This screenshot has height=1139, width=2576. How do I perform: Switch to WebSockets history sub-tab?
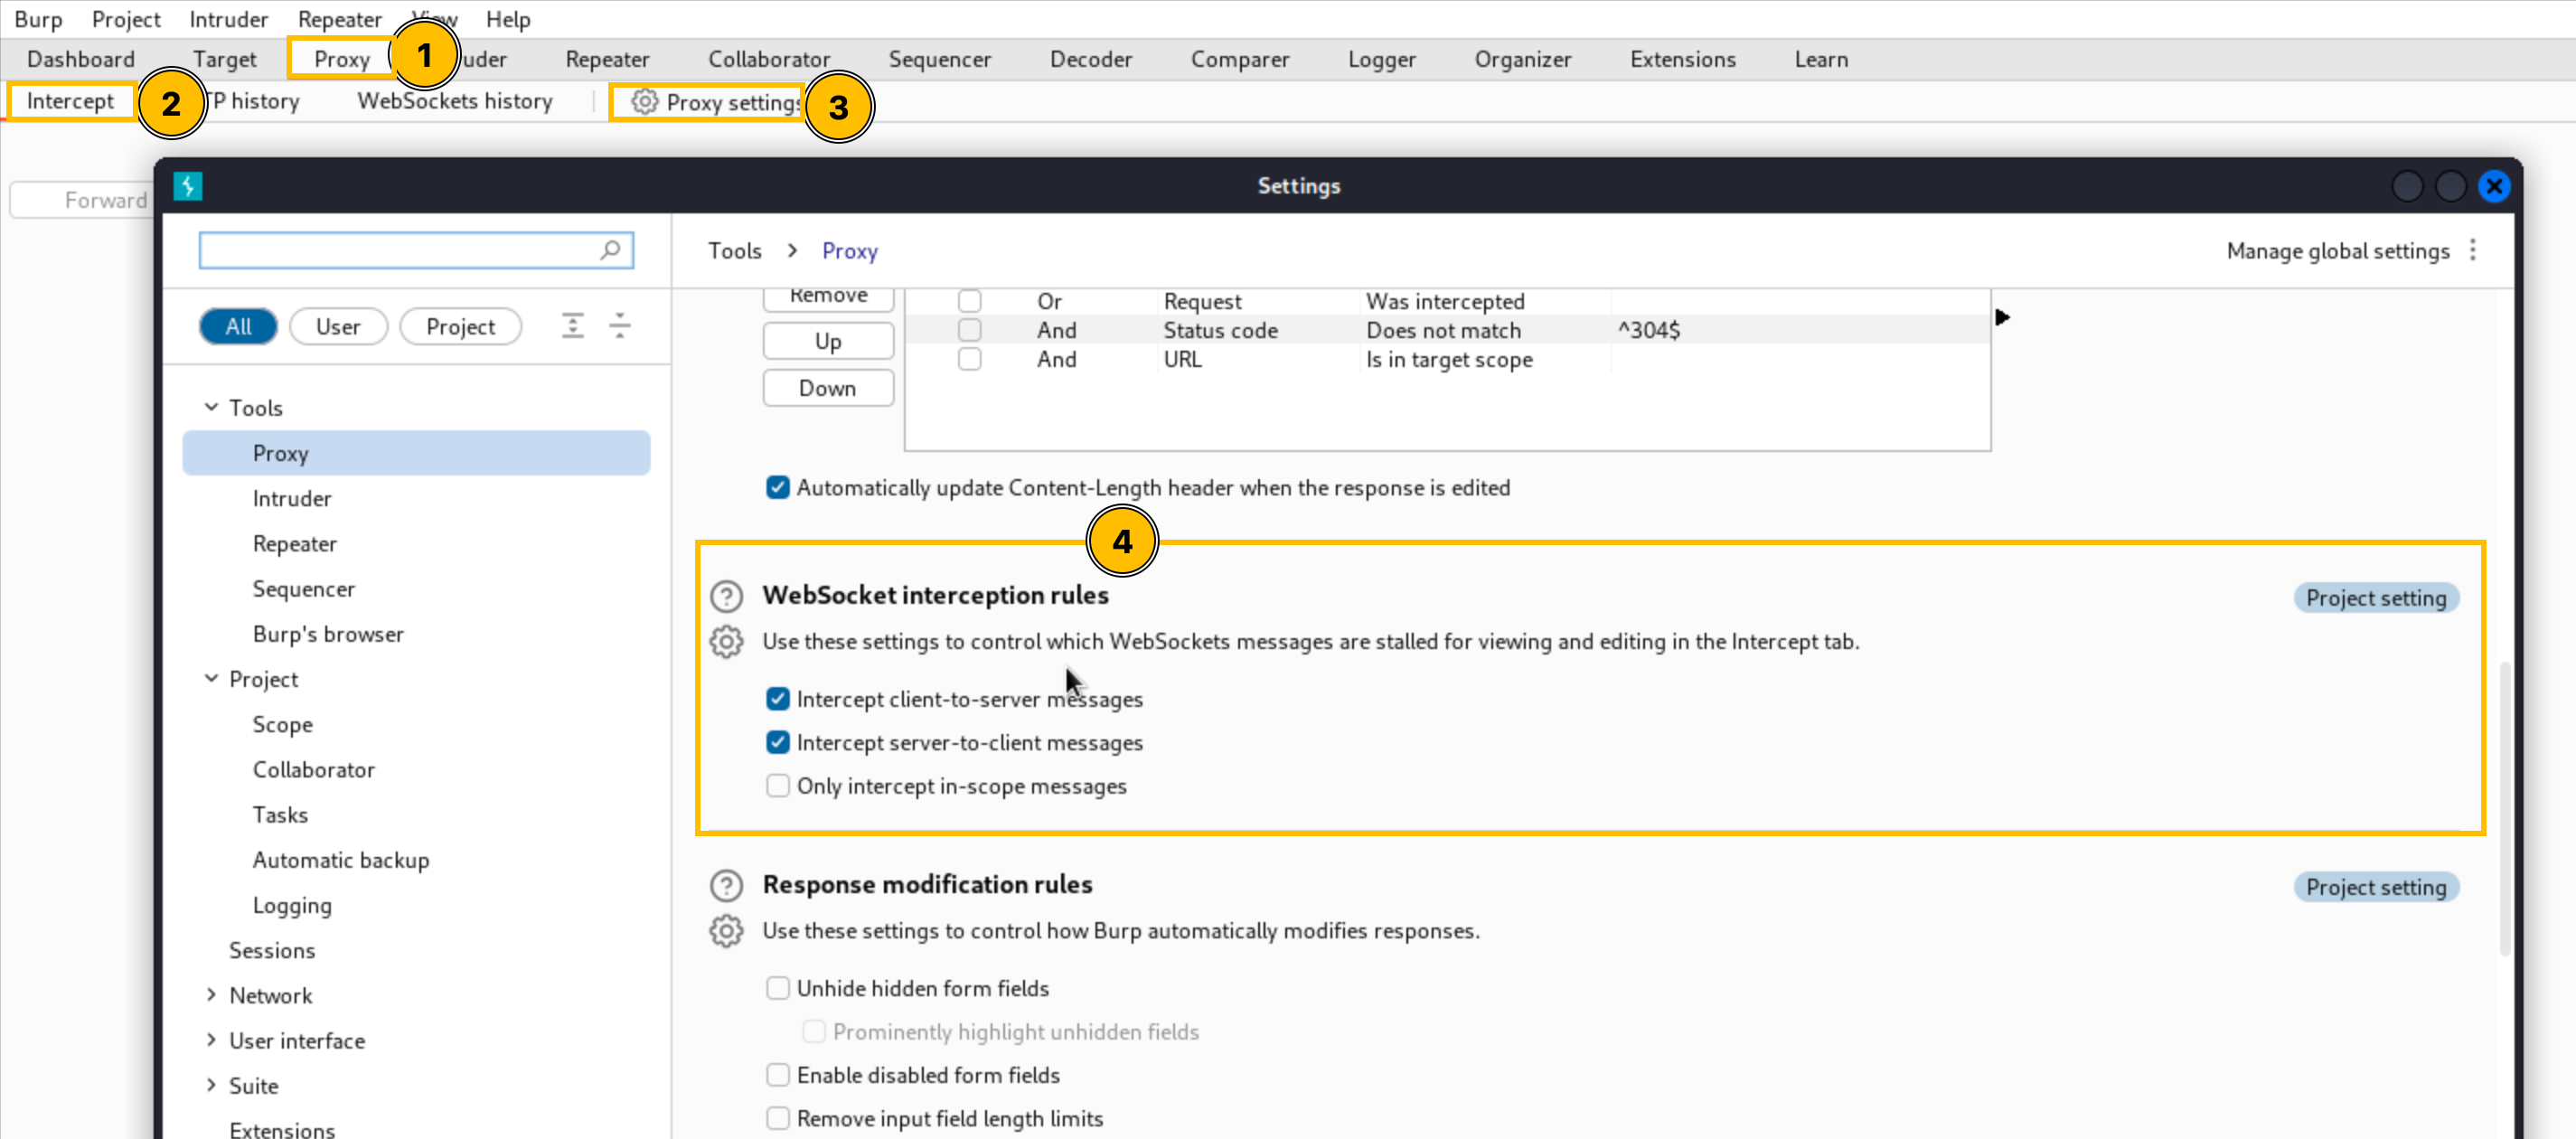click(455, 101)
